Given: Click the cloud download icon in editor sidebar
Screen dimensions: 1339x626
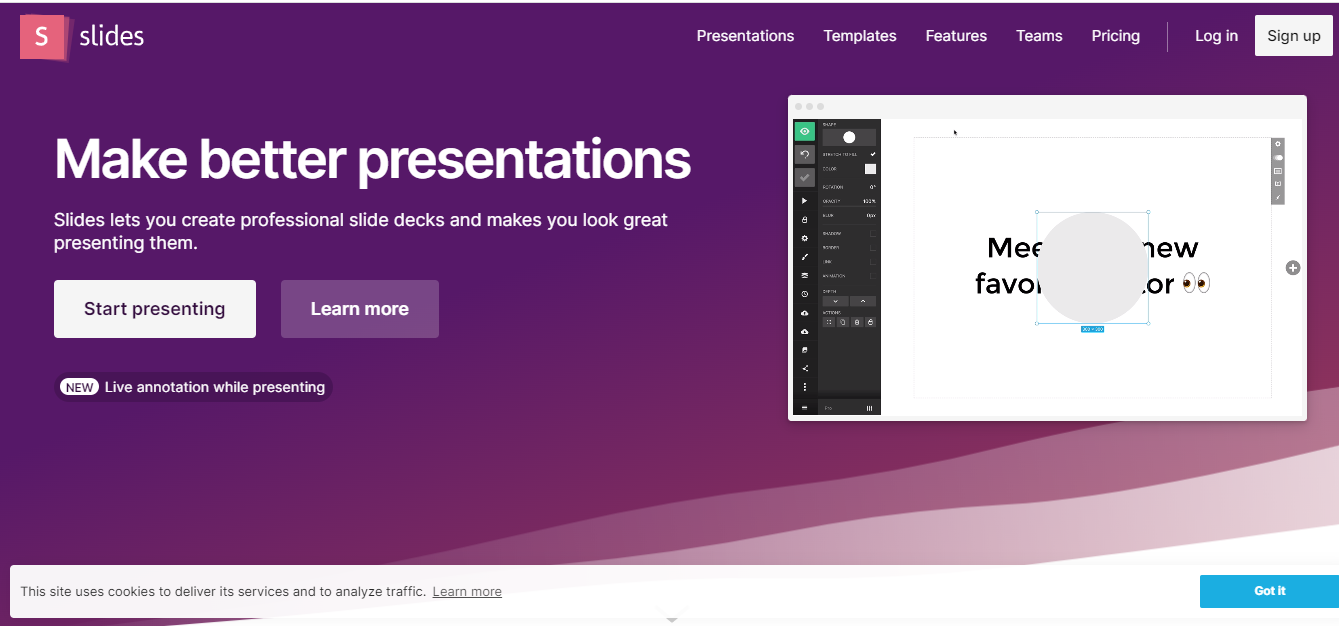Looking at the screenshot, I should point(805,331).
